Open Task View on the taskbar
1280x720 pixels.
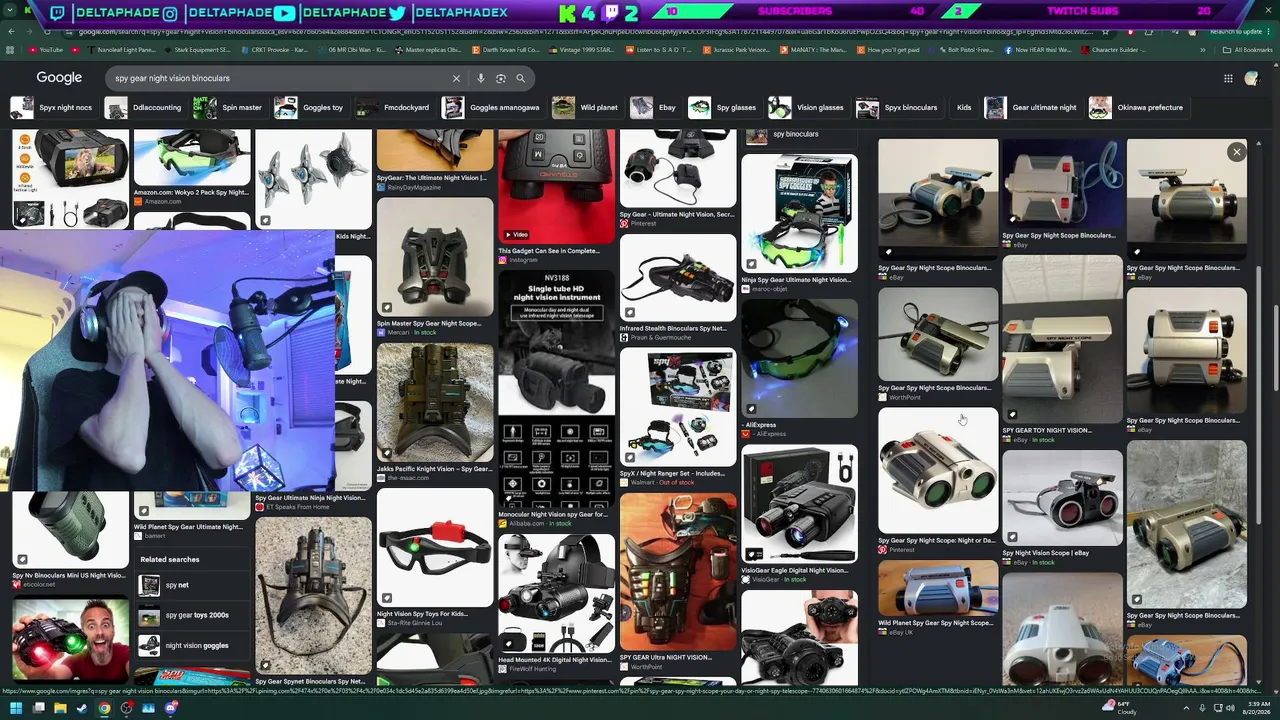click(38, 709)
